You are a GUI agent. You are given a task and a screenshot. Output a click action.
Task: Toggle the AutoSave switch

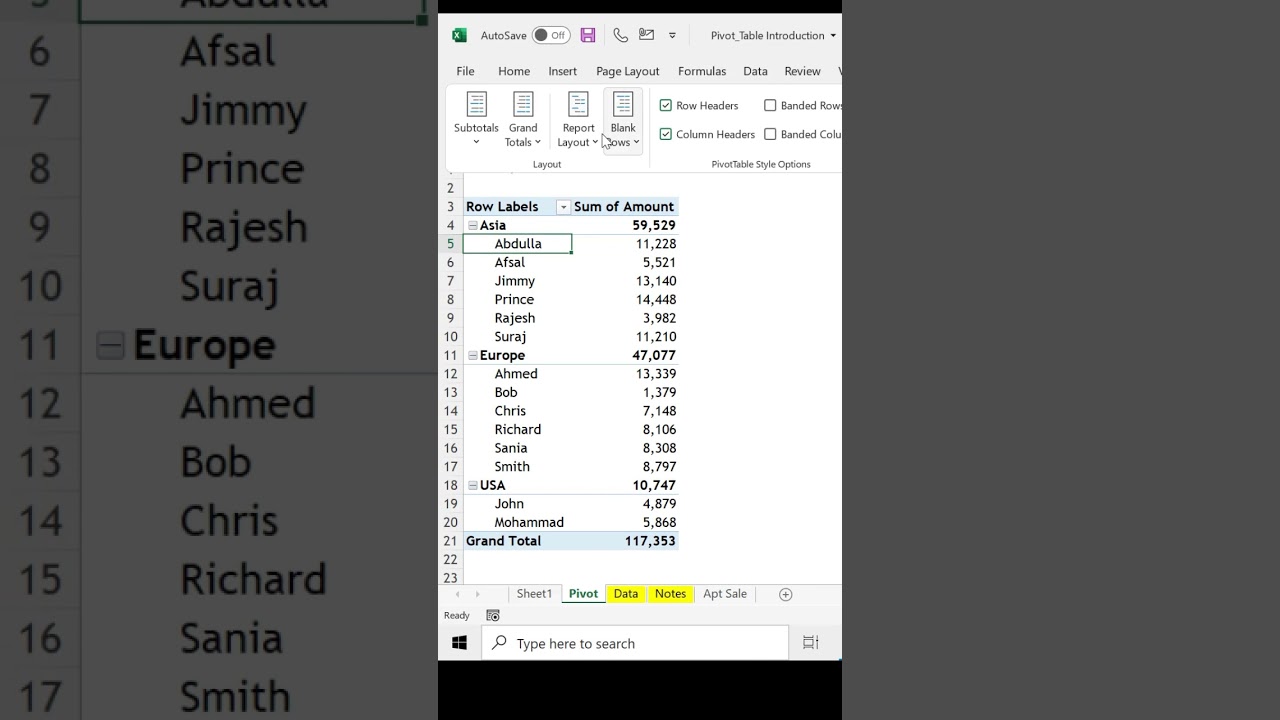551,35
